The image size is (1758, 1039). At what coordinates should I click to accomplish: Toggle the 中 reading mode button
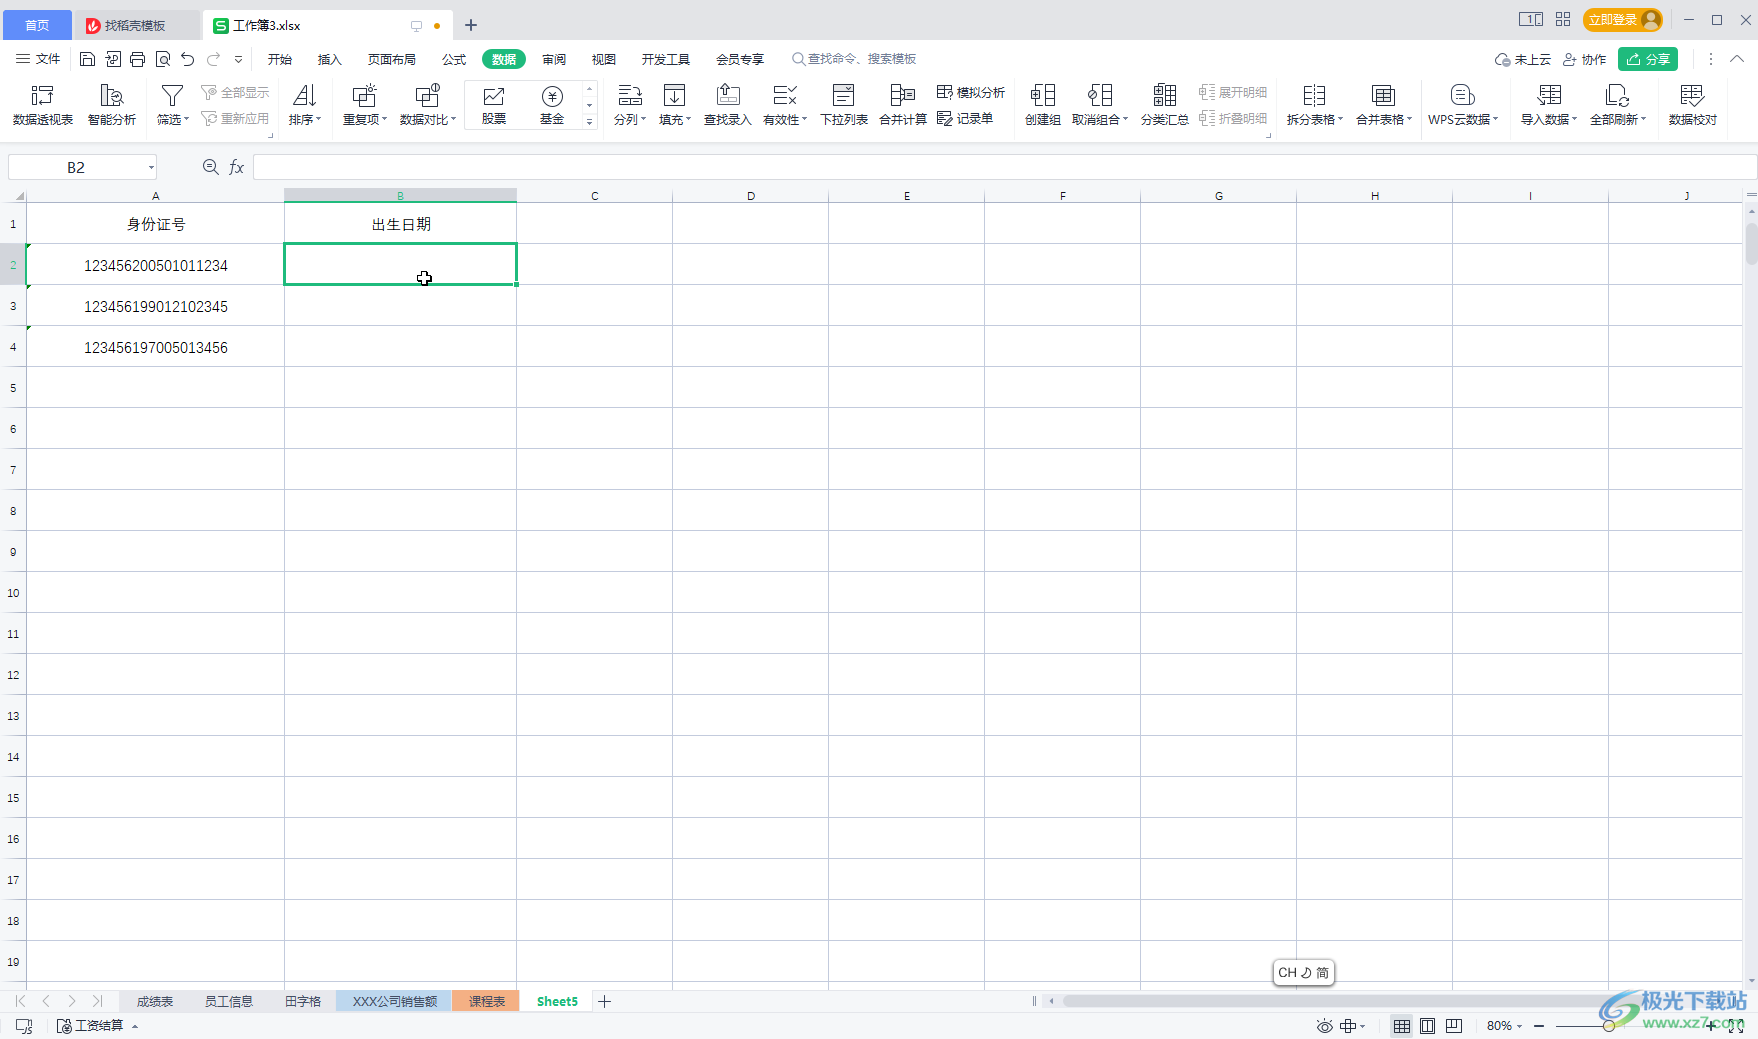tap(1352, 1026)
